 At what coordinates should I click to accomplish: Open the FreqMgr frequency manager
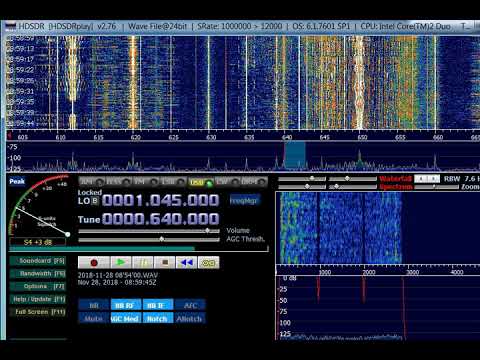click(x=244, y=201)
